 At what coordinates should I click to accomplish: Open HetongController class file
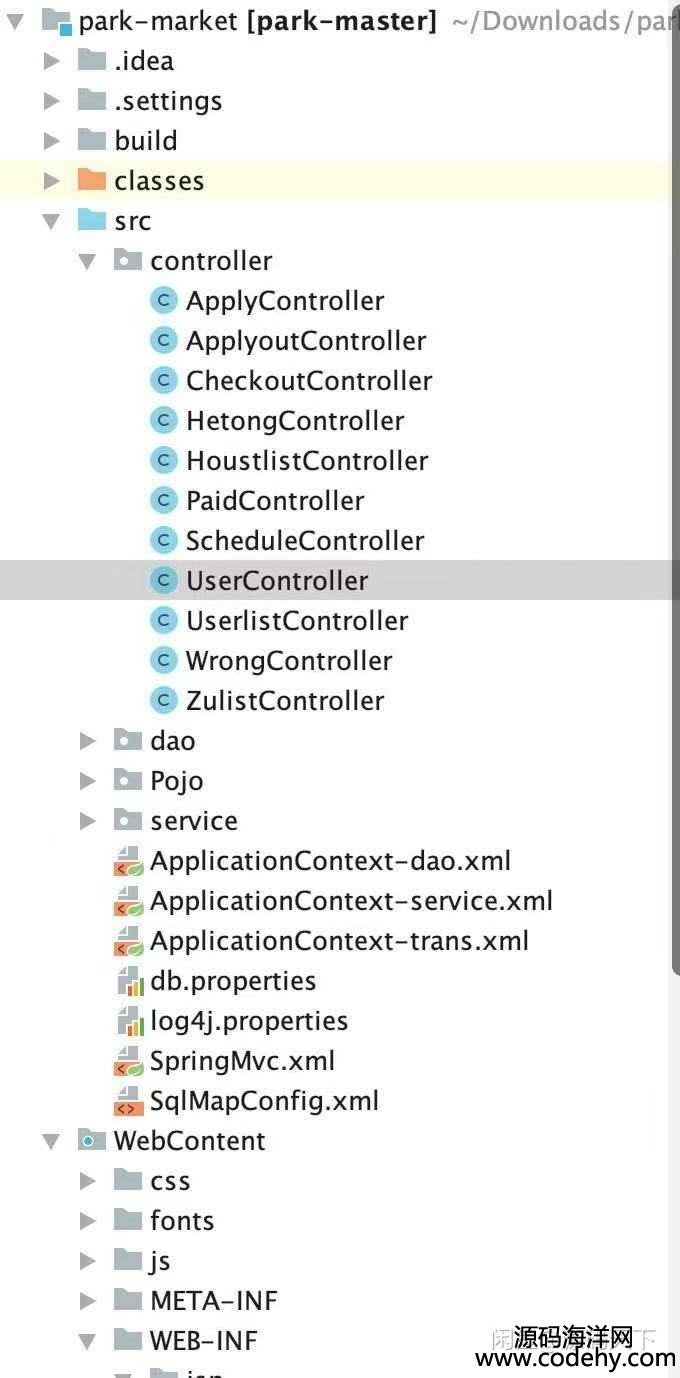tap(294, 421)
